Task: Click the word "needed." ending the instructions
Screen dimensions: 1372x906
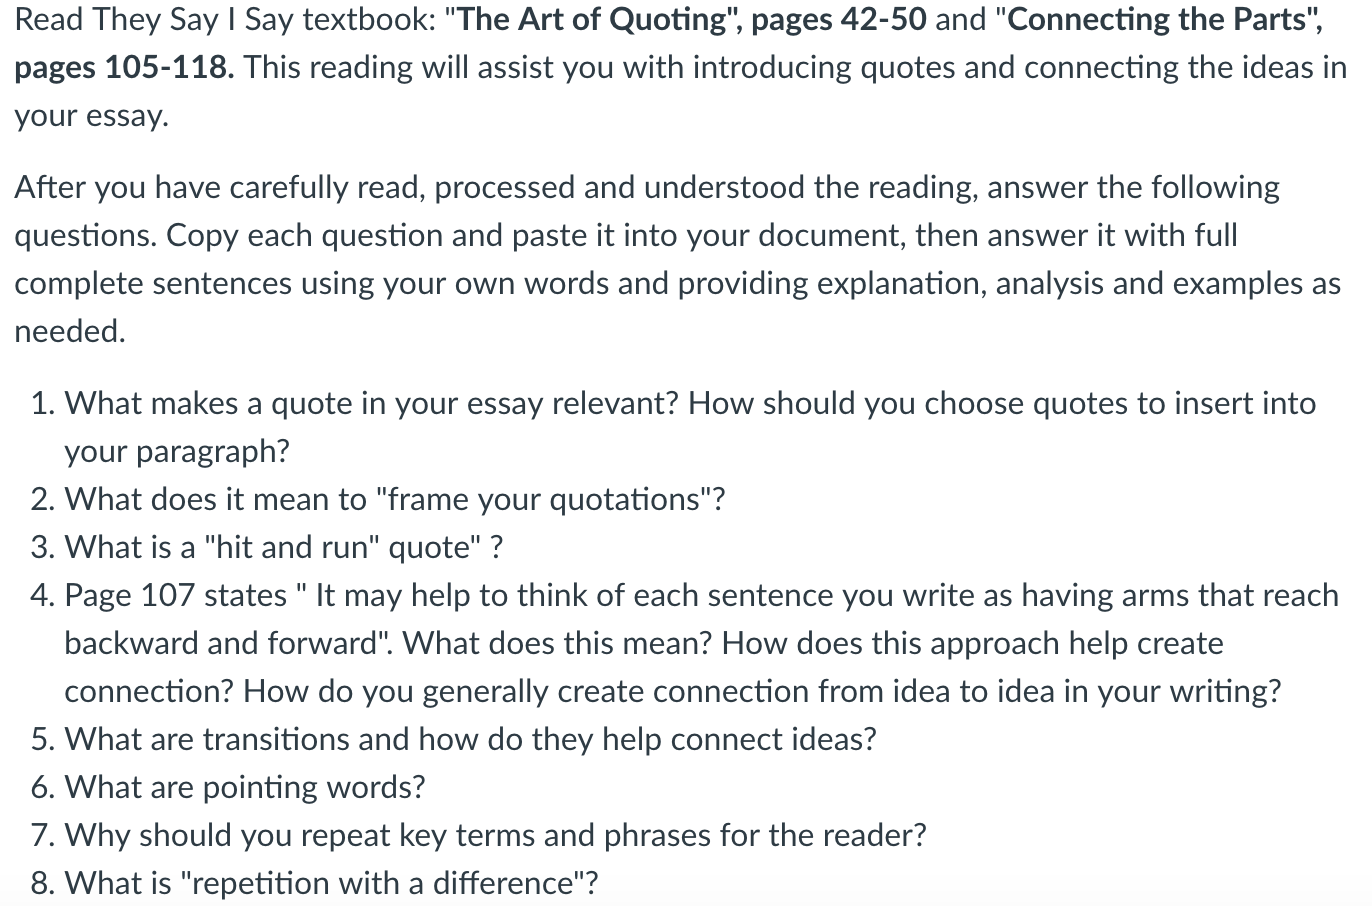Action: 70,331
